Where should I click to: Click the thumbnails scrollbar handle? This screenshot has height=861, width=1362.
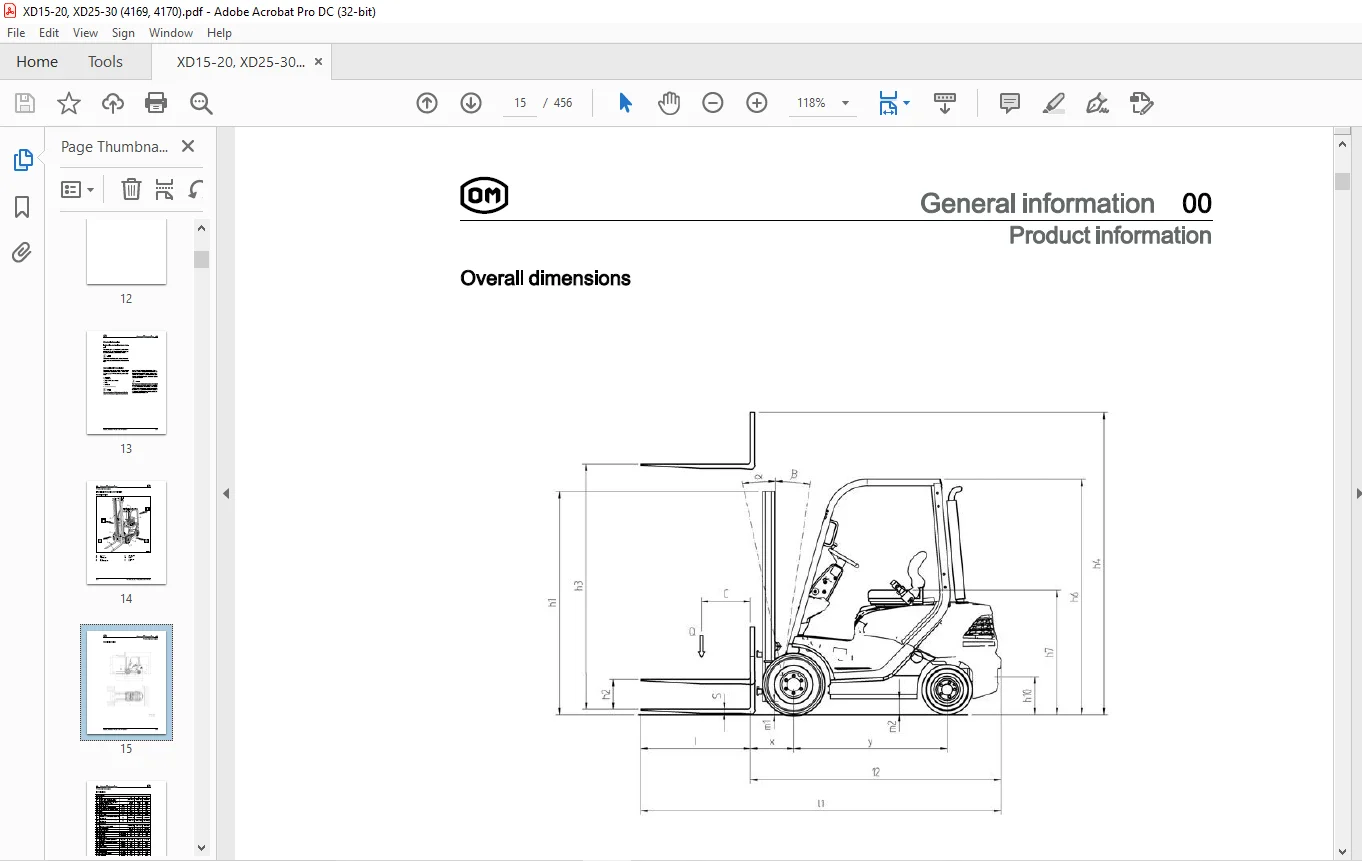pos(202,259)
